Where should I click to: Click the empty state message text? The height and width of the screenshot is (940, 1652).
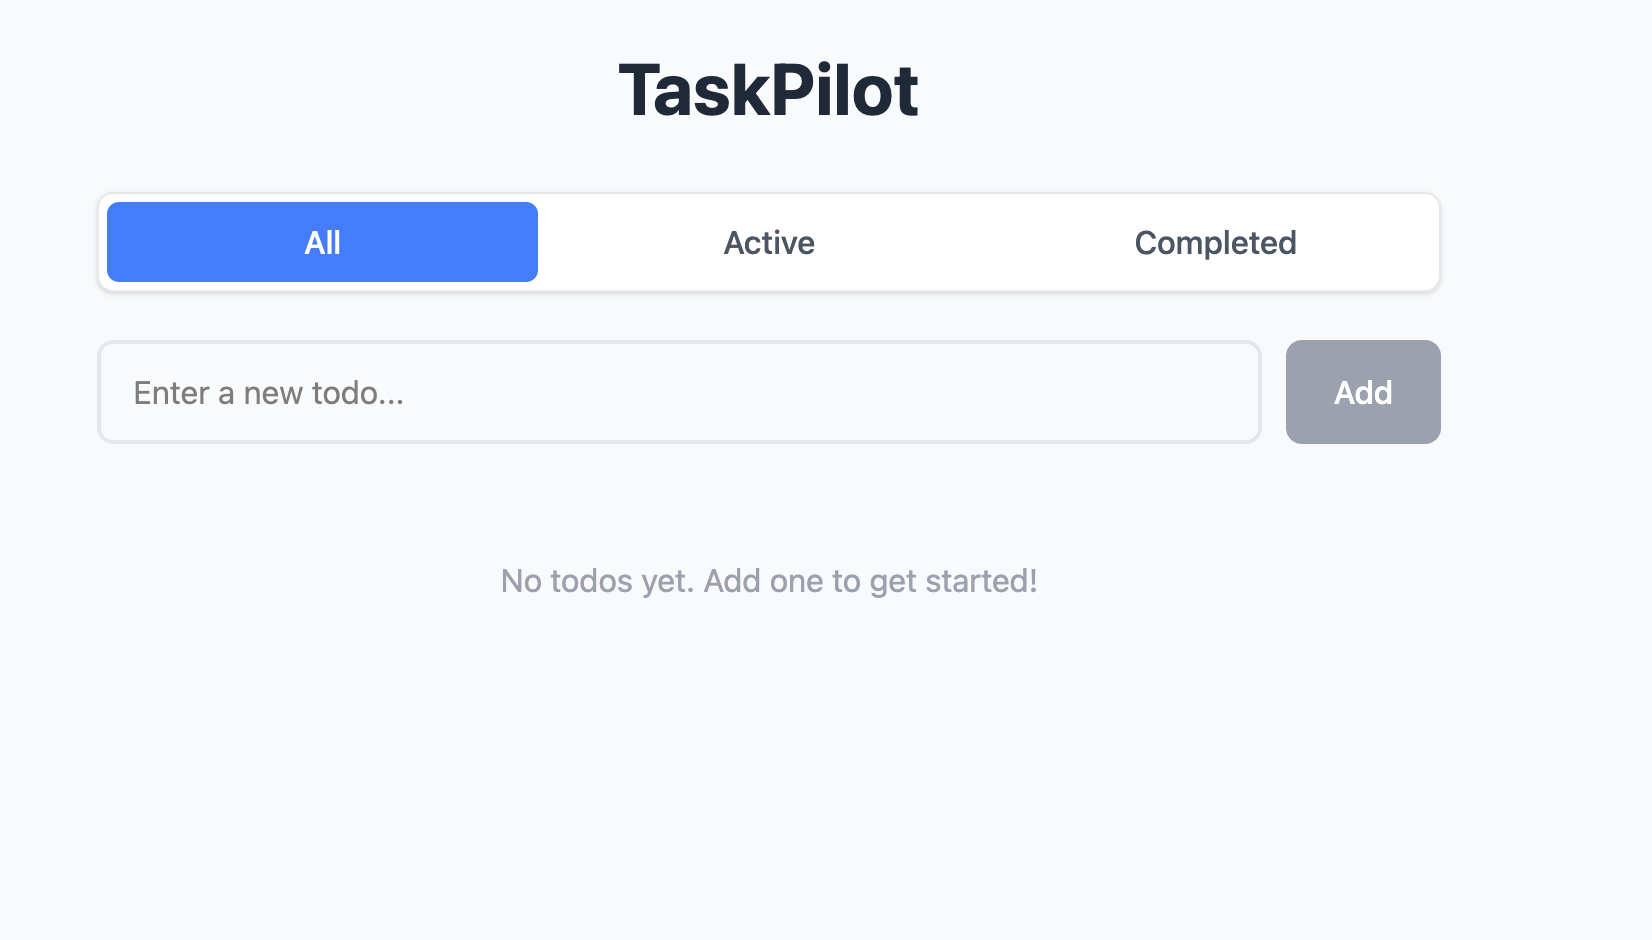(769, 580)
